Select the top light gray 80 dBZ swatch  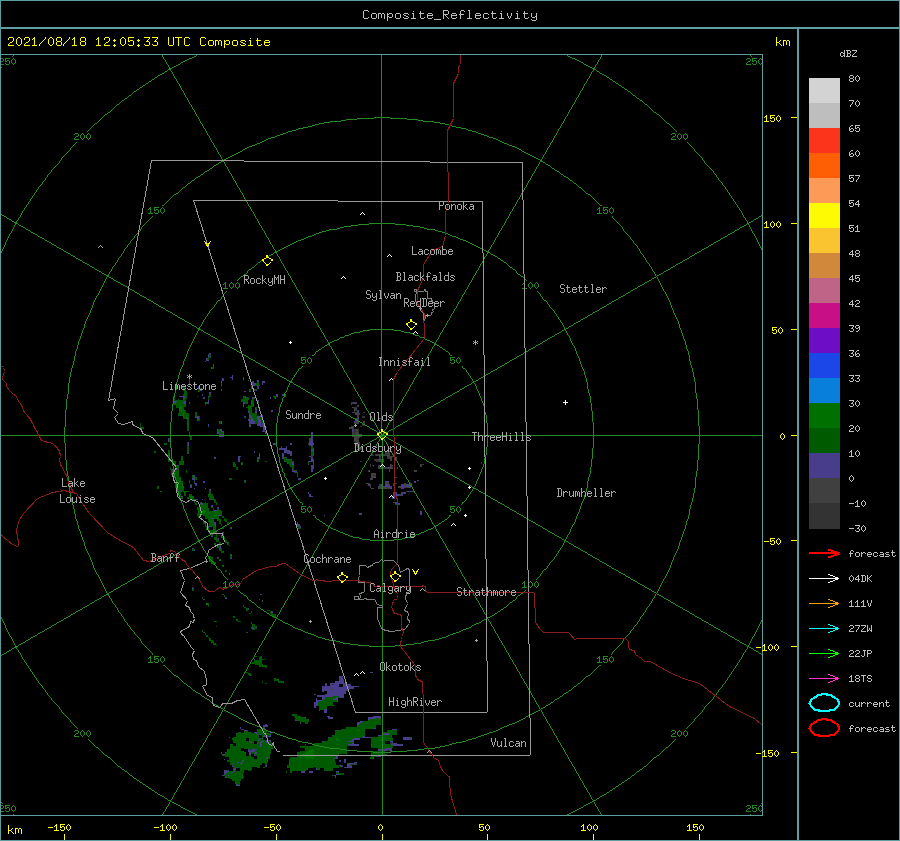(x=824, y=91)
